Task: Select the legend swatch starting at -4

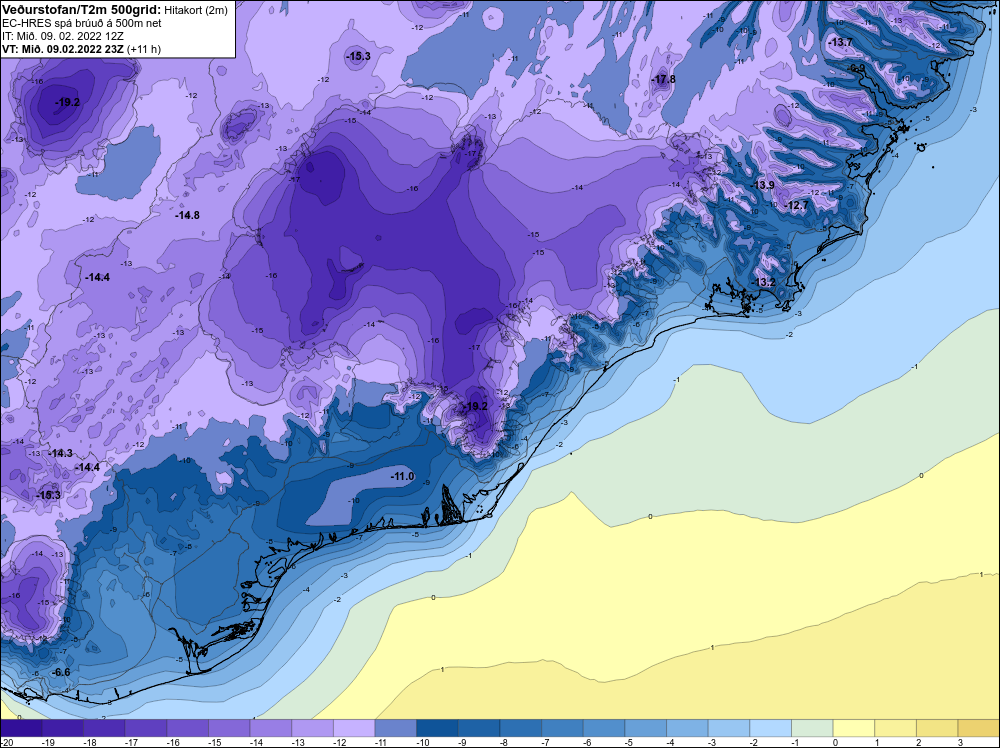Action: 688,728
